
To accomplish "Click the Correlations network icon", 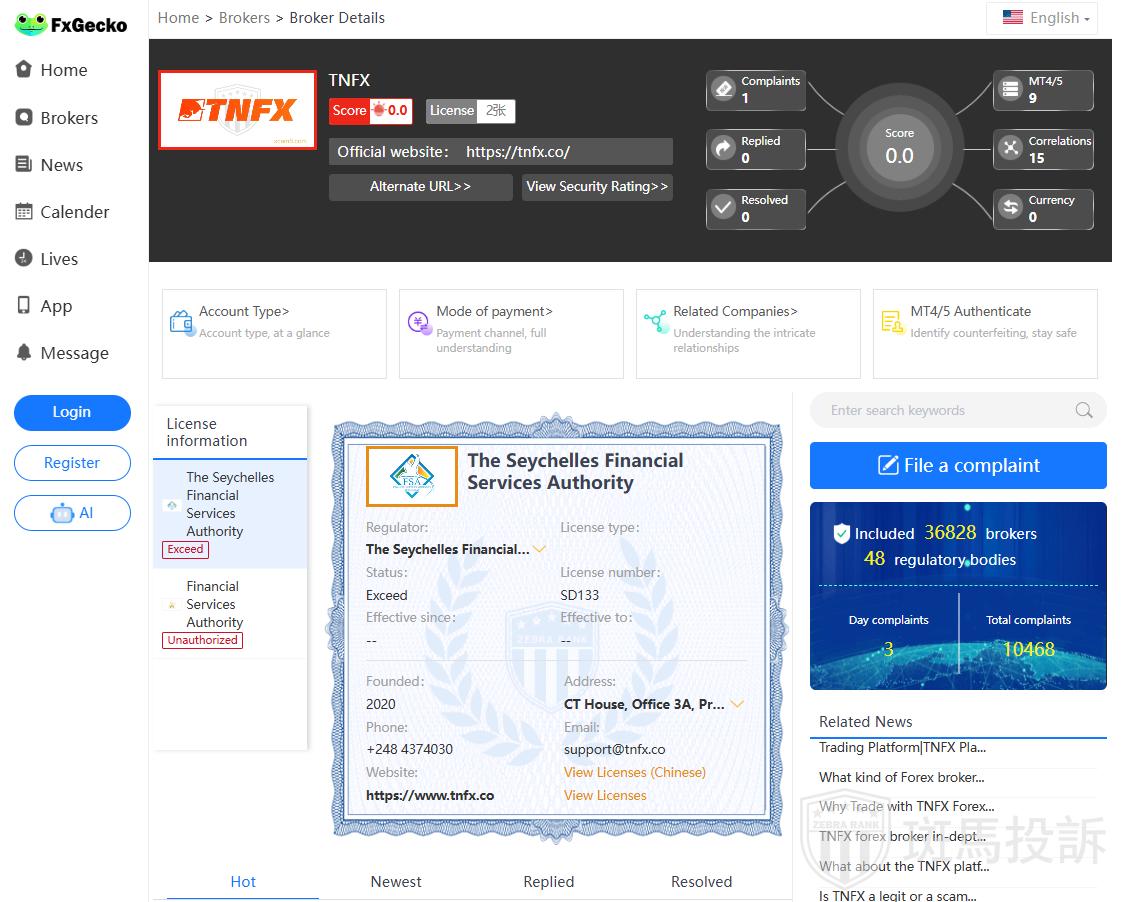I will point(1010,149).
